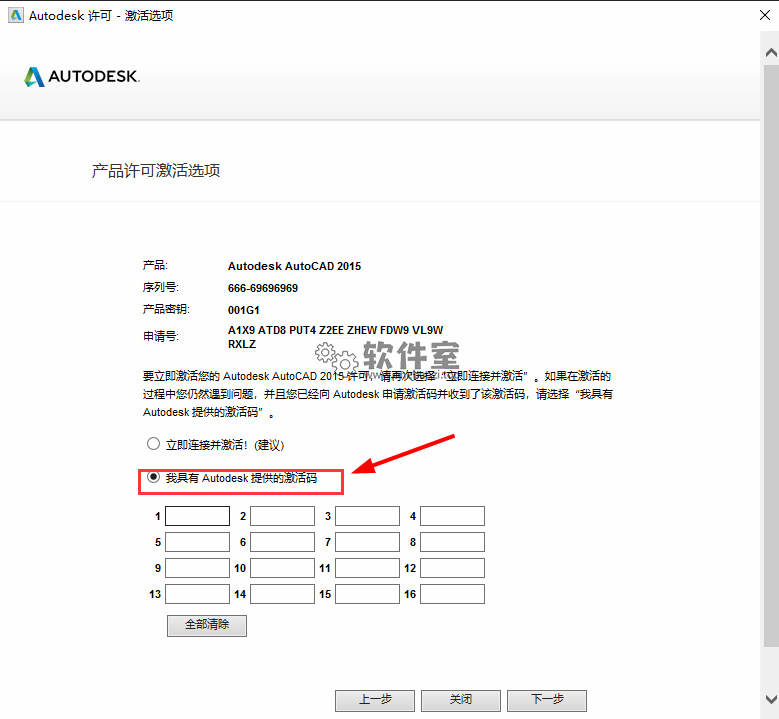
Task: Click the 产品密钥 label
Action: click(x=166, y=309)
